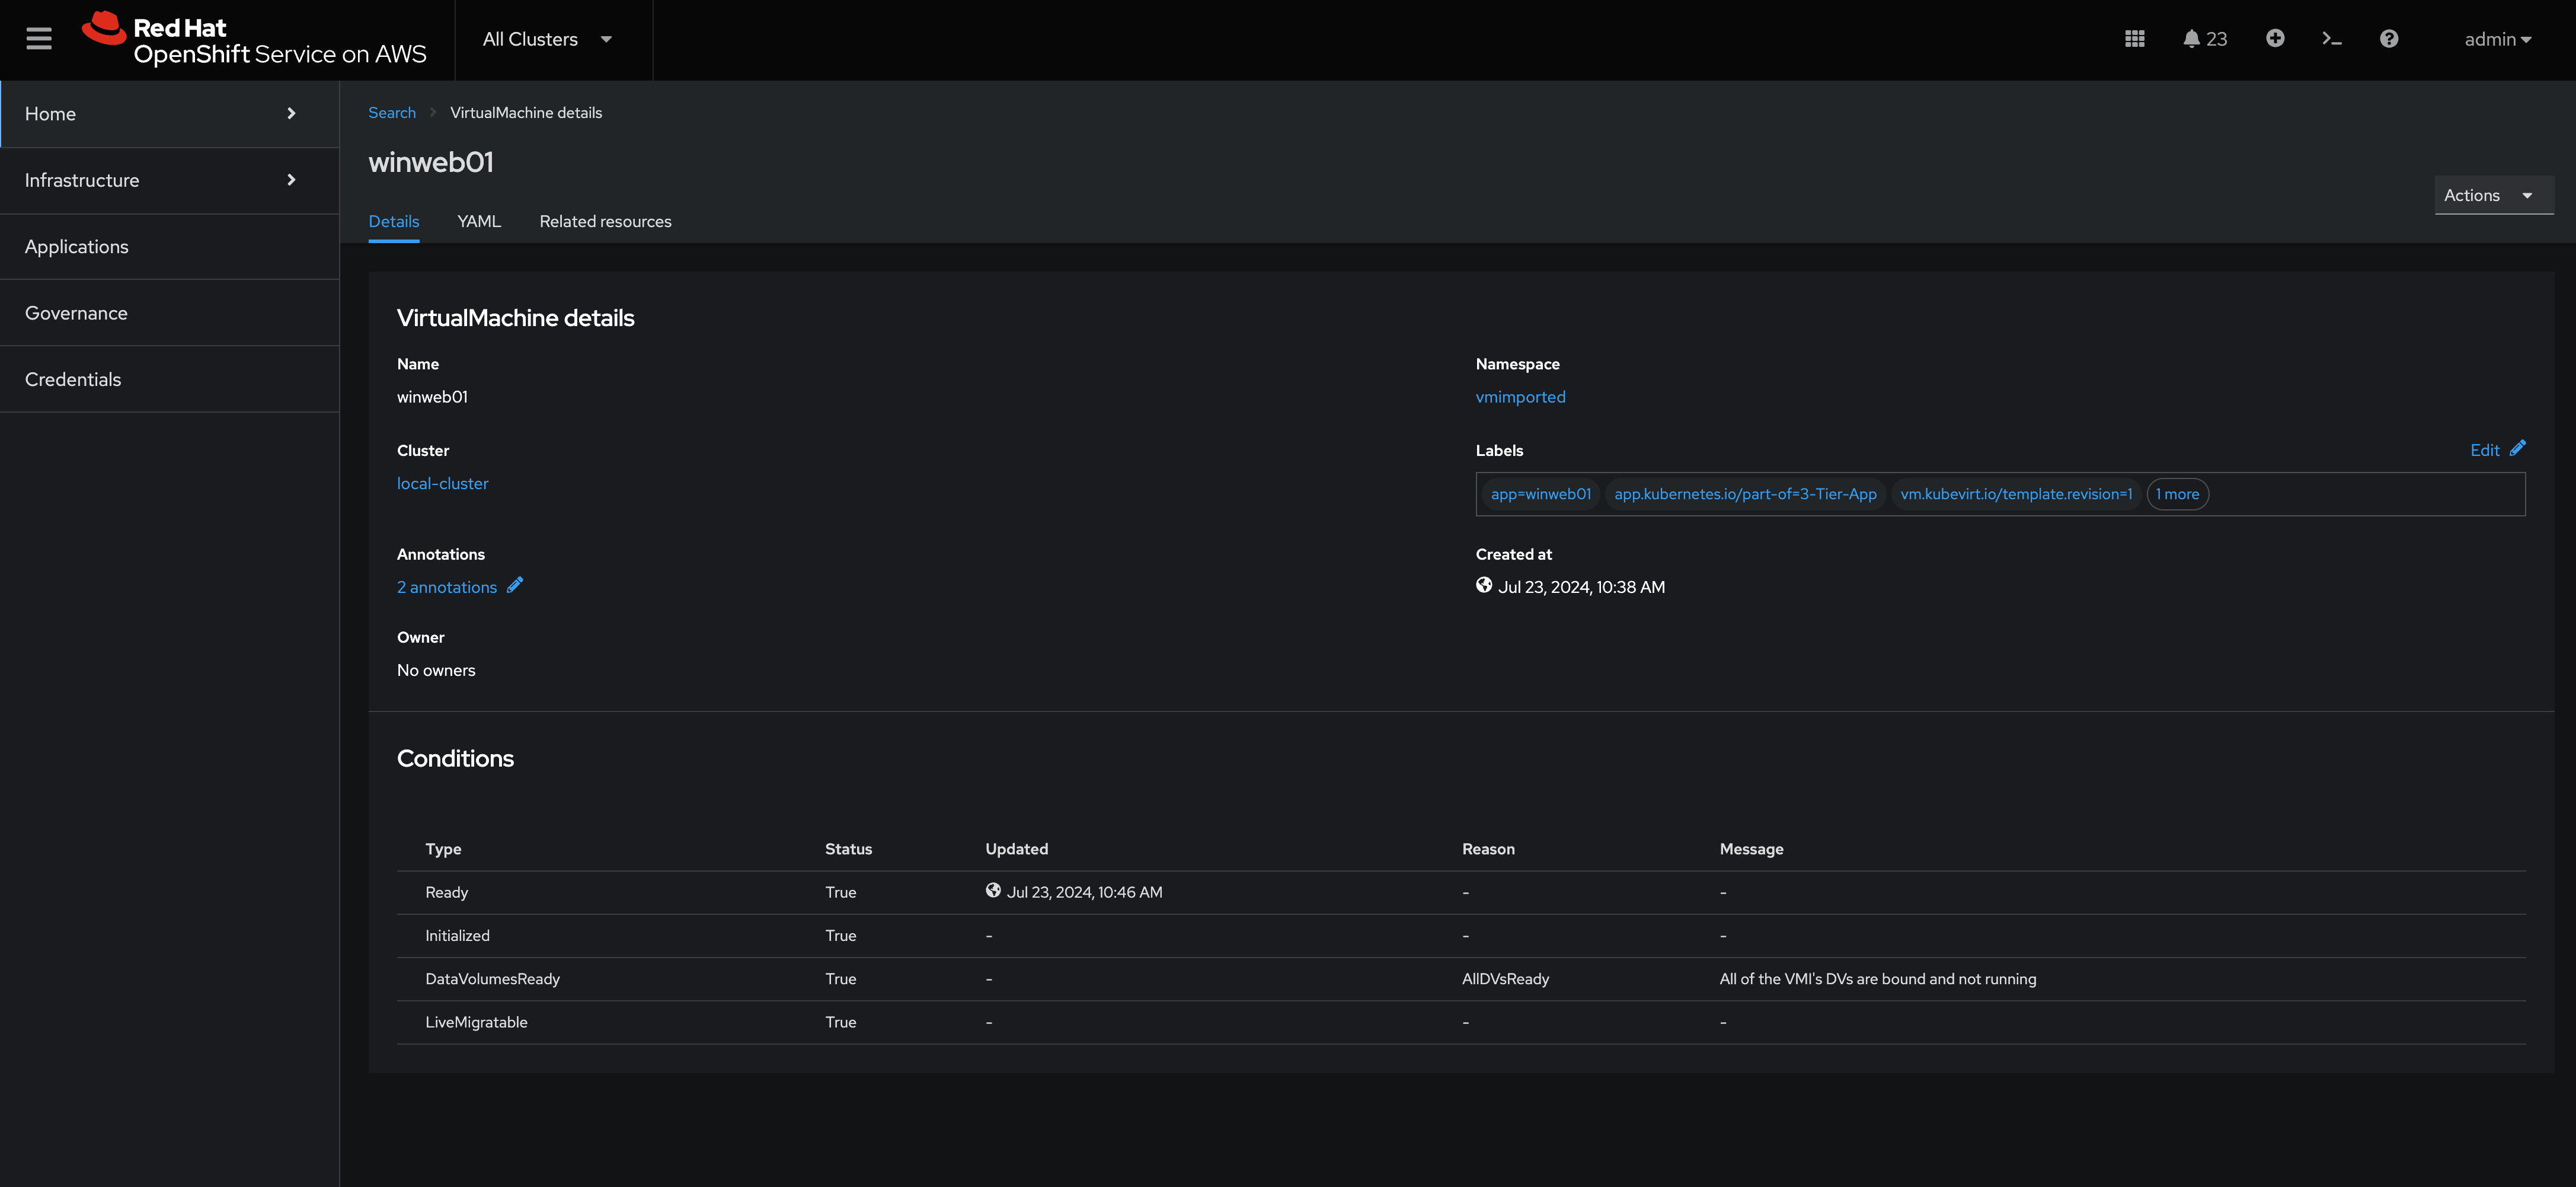Click the app=winweb01 label chip

point(1540,494)
